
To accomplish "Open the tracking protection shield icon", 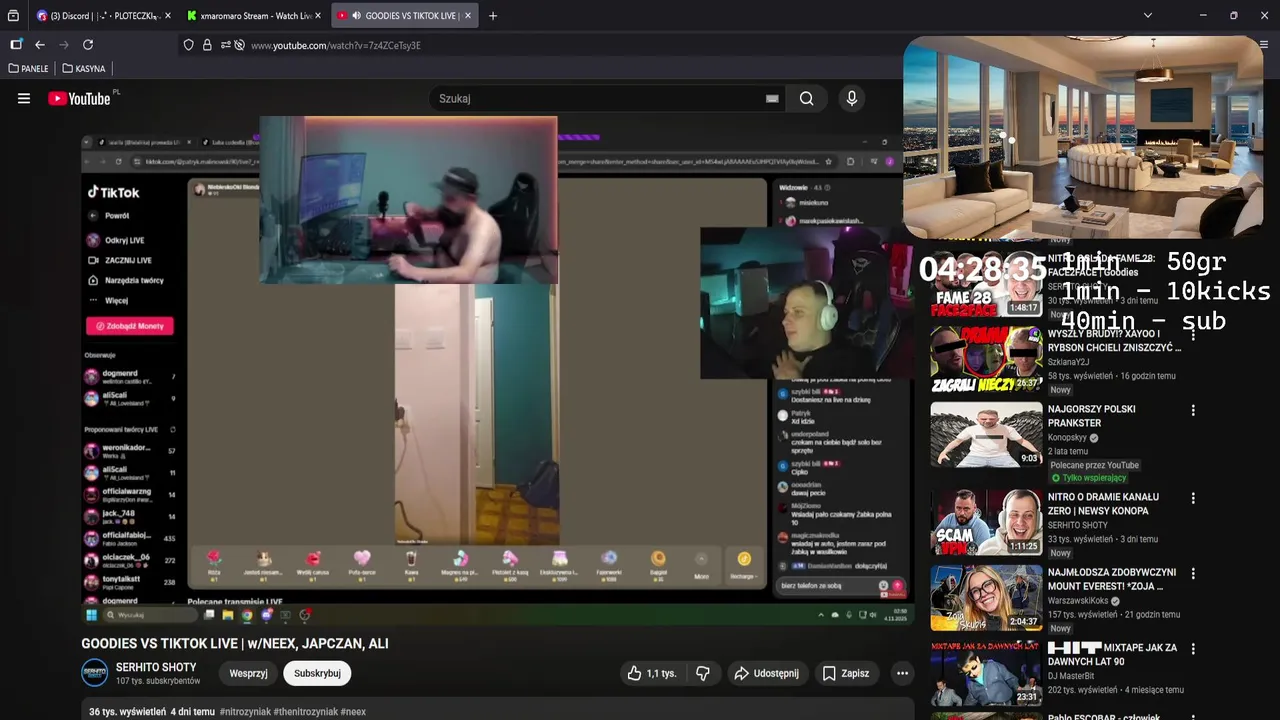I will 188,45.
